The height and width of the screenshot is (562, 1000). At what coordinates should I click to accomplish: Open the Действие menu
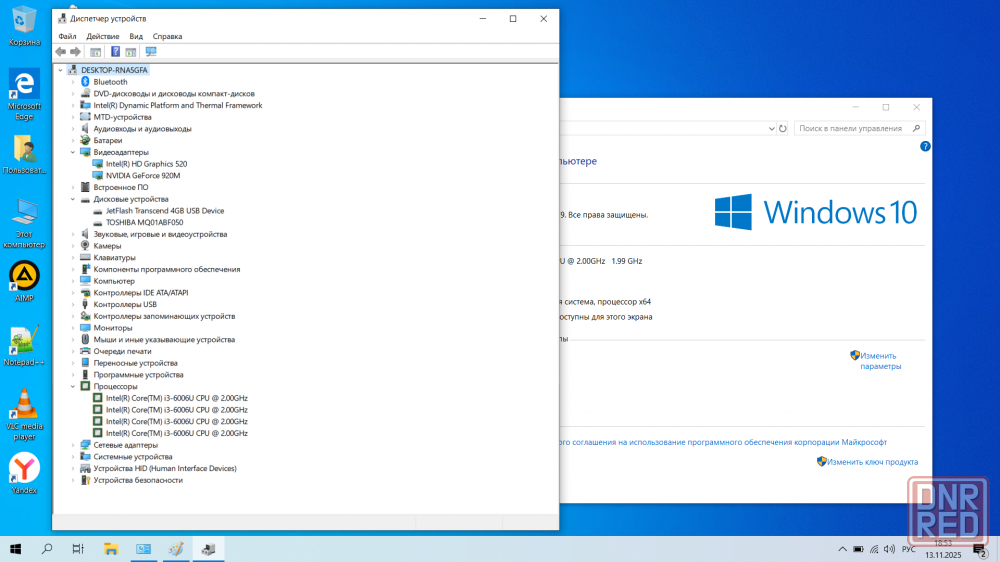point(103,36)
